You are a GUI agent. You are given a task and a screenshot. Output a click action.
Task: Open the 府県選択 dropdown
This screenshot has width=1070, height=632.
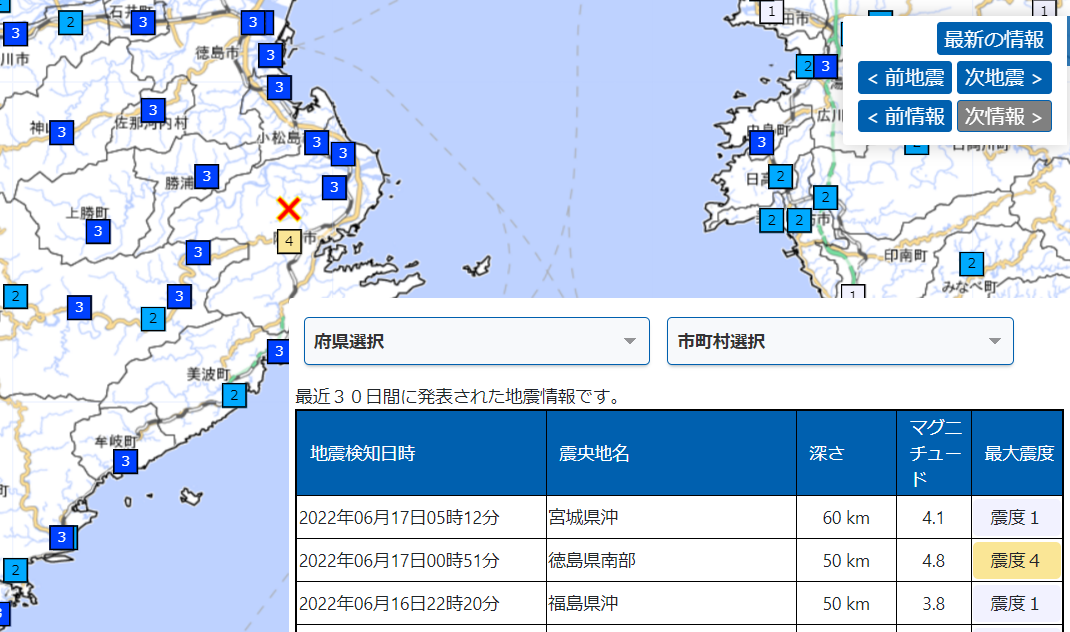(x=477, y=341)
